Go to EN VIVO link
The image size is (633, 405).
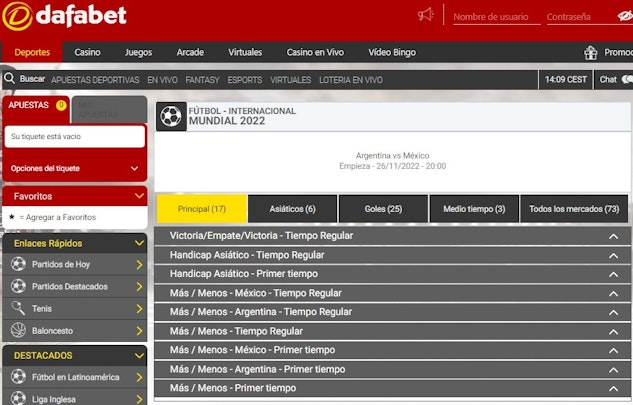pos(162,80)
